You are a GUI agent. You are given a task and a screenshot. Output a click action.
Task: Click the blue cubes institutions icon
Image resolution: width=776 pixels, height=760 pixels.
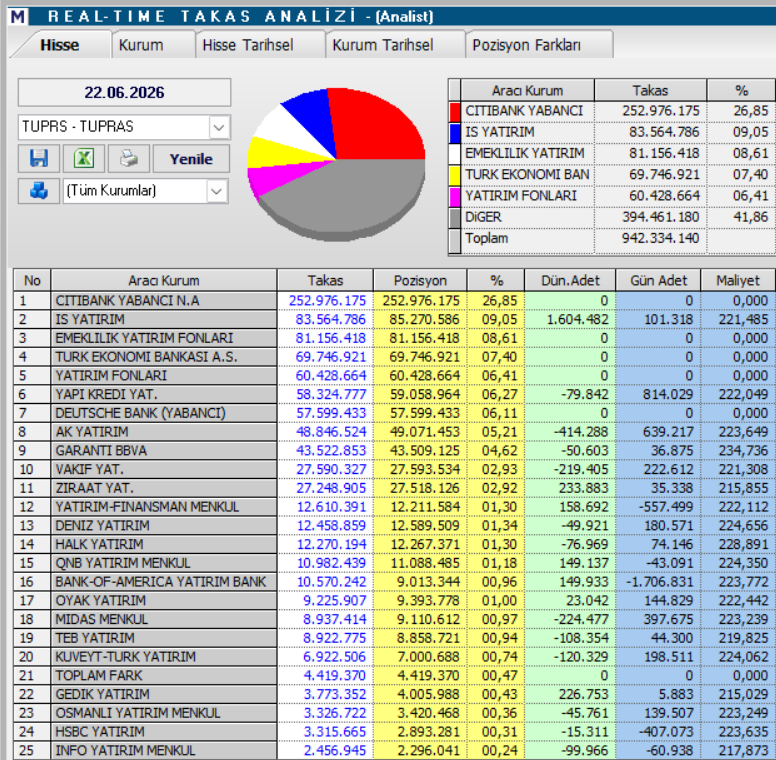click(39, 191)
